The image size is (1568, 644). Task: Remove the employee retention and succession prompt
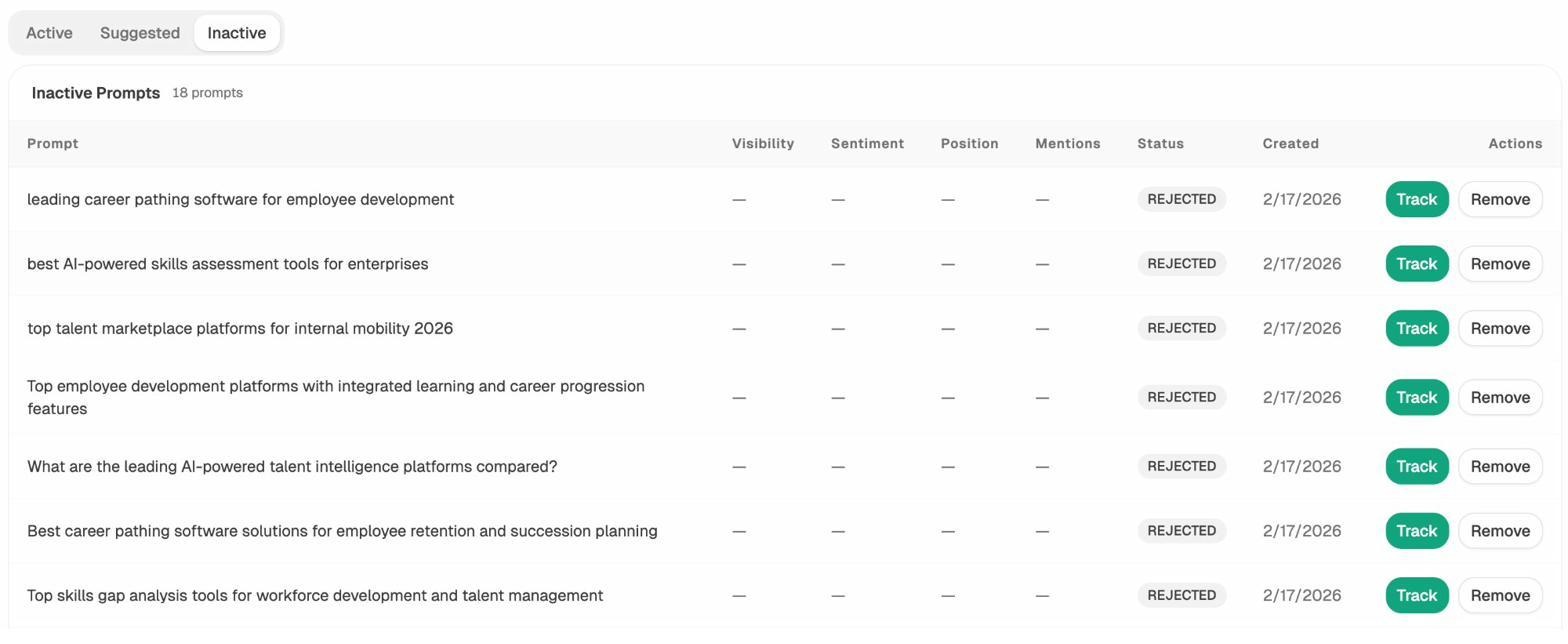(x=1500, y=531)
